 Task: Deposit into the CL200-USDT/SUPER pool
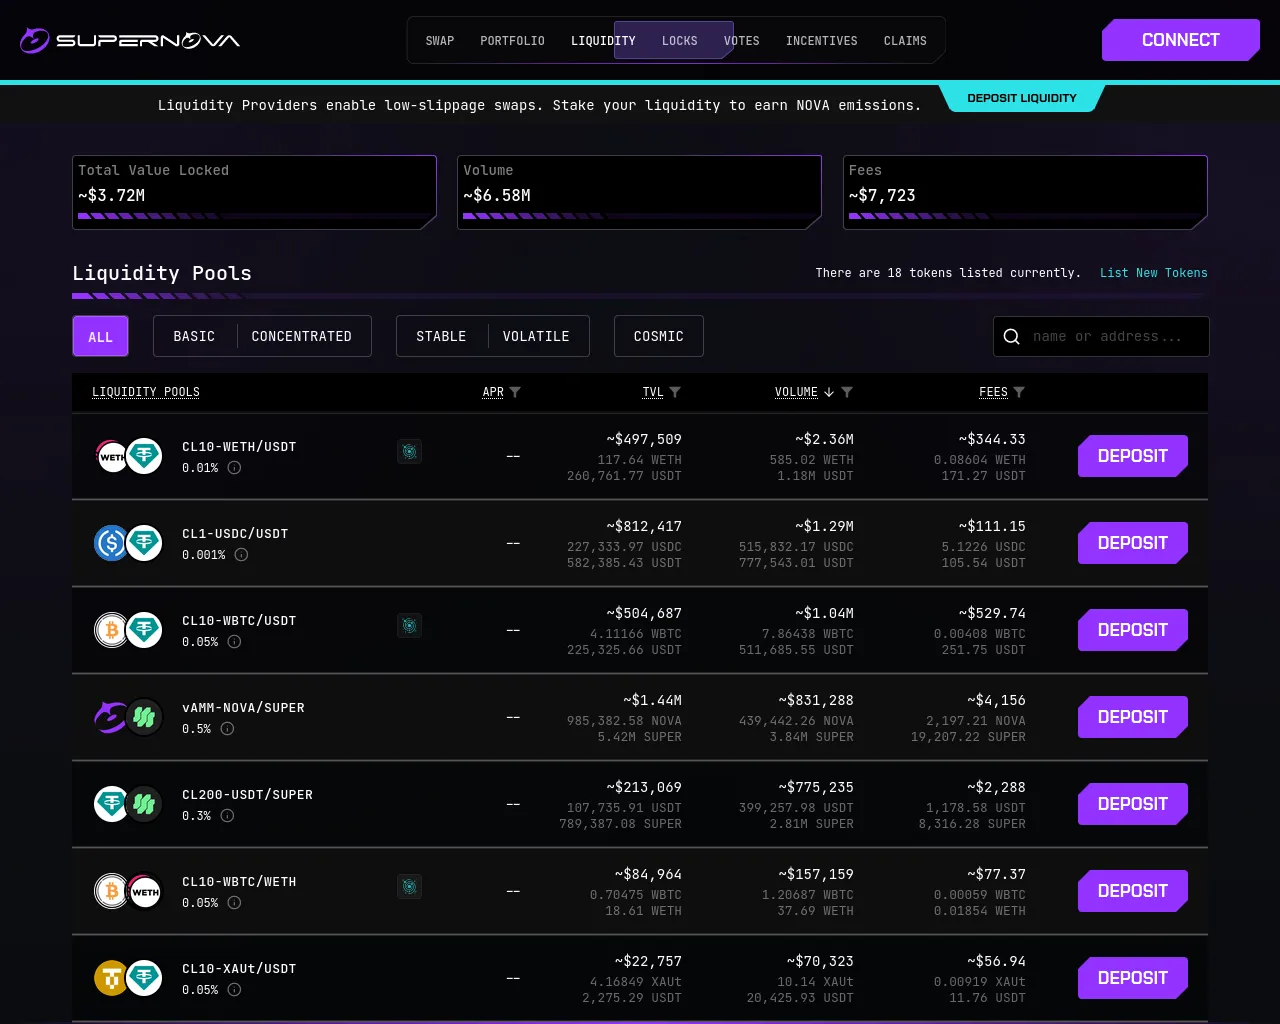point(1133,804)
